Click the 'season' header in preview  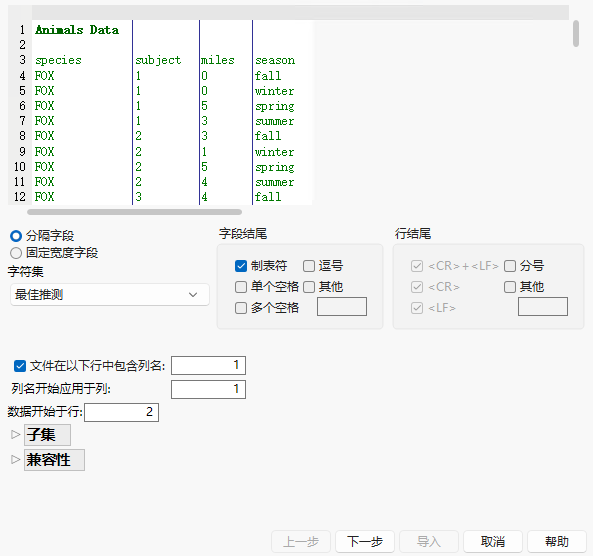[275, 60]
